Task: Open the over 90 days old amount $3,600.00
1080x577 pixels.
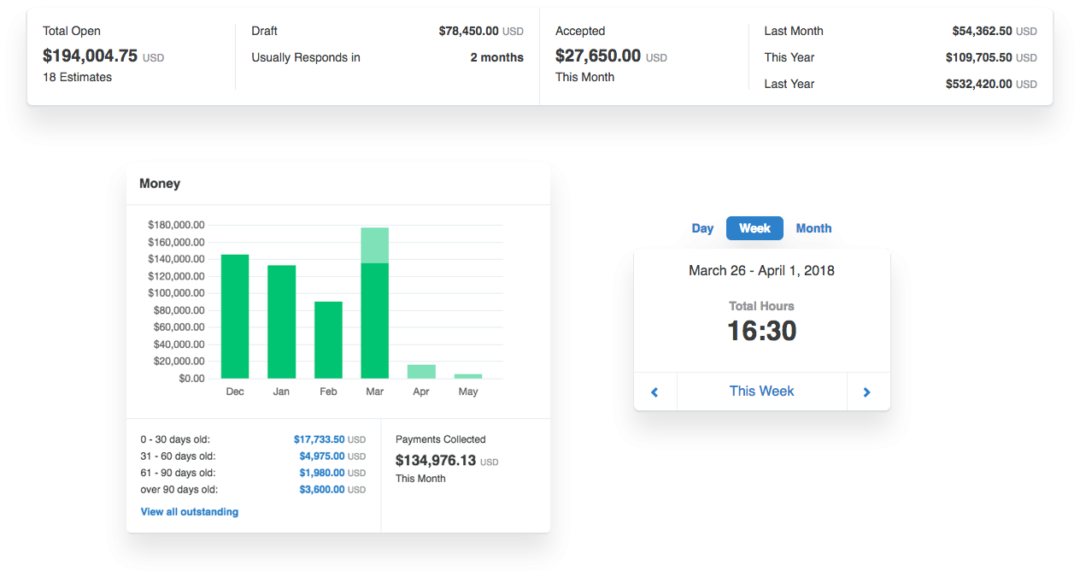Action: (x=321, y=490)
